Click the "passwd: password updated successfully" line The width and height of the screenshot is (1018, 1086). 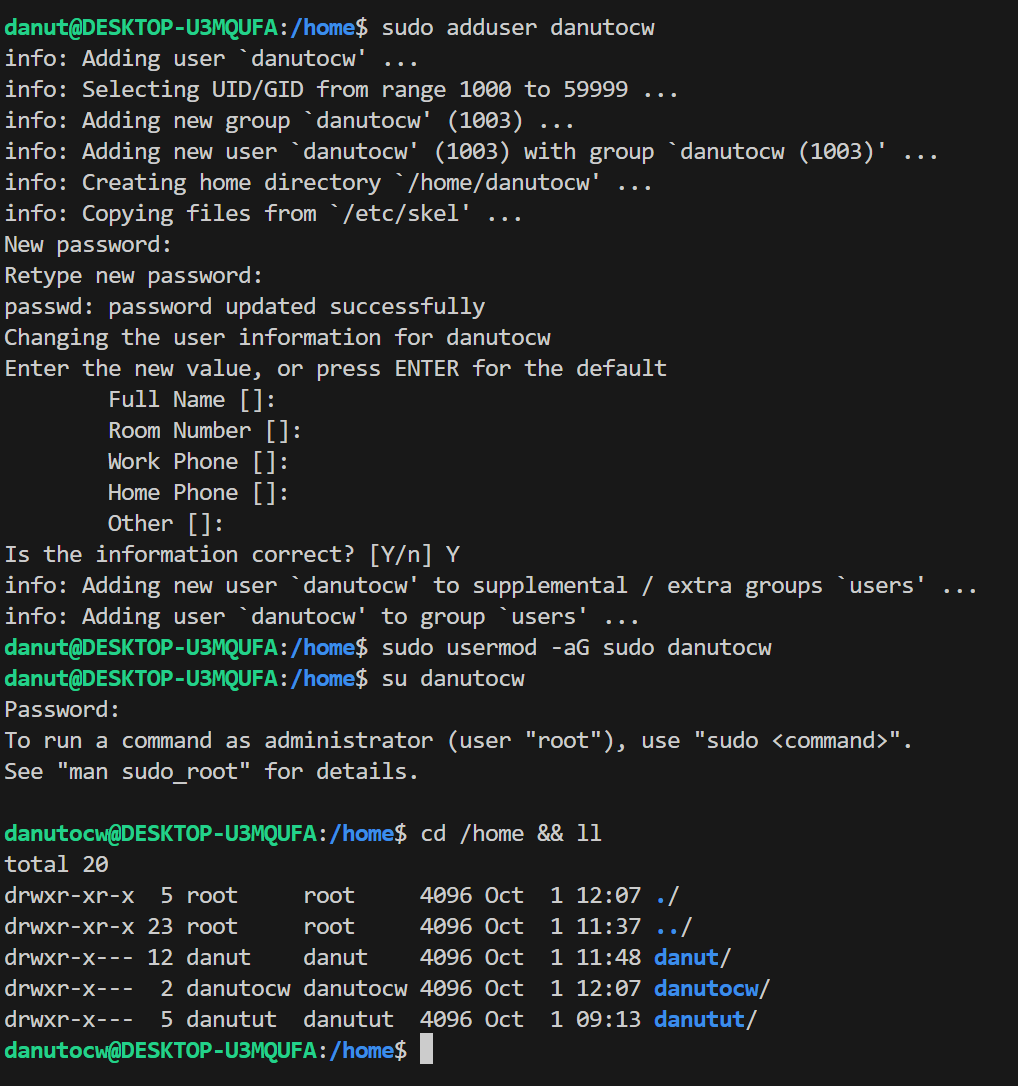[244, 306]
